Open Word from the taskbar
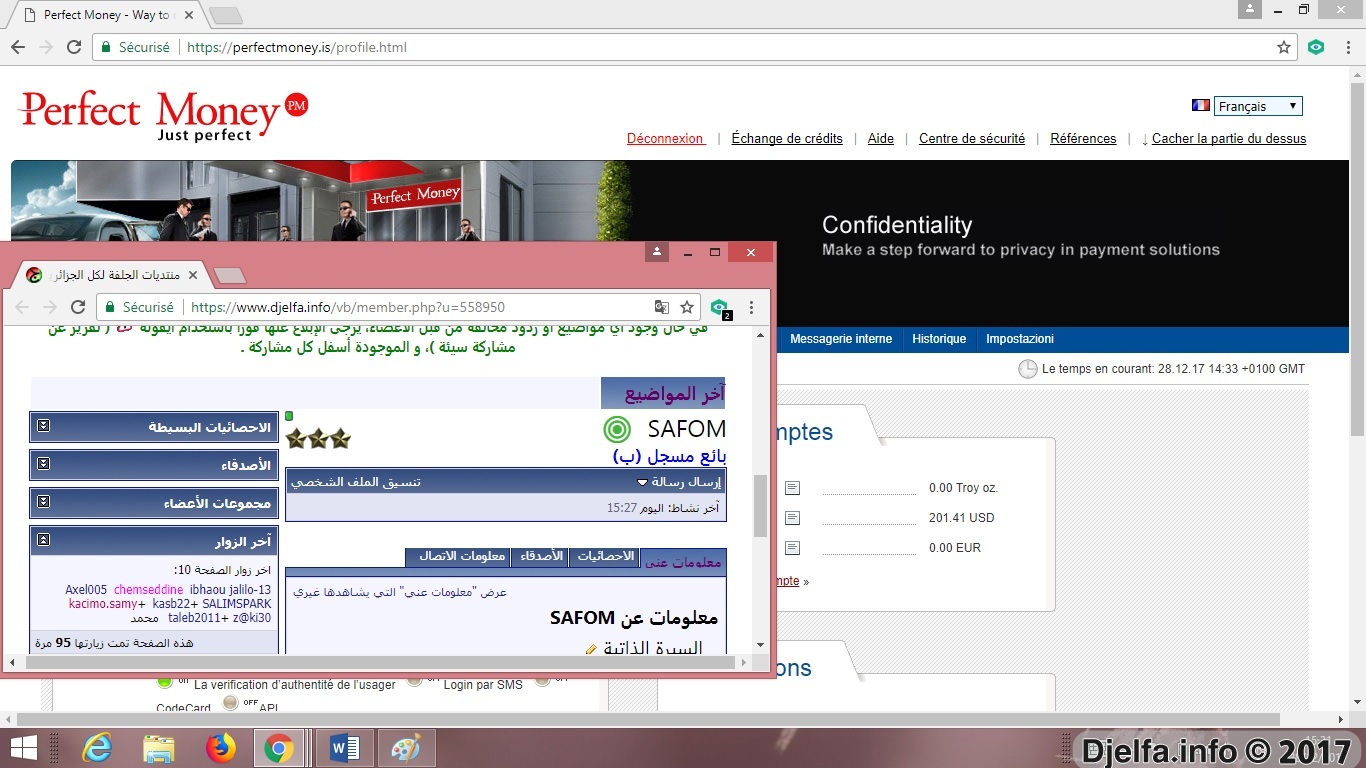The width and height of the screenshot is (1366, 768). (344, 748)
